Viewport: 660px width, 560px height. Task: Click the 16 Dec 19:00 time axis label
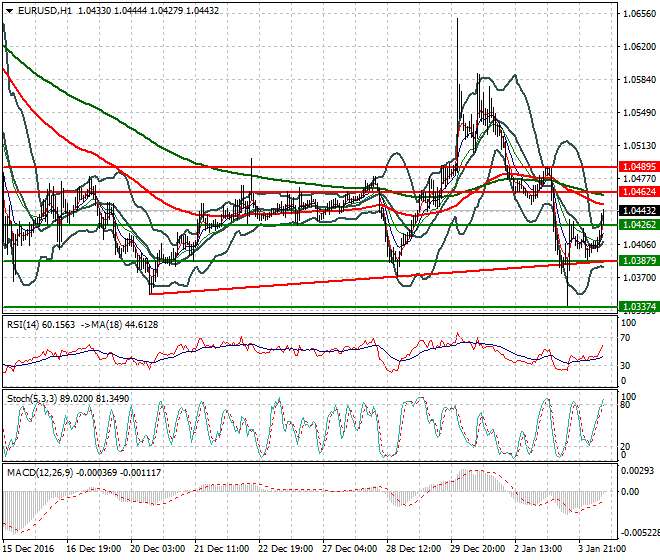point(93,549)
